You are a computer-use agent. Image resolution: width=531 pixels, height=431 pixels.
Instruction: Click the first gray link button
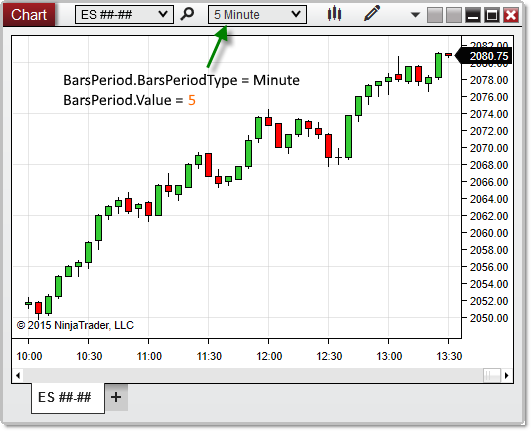(435, 15)
